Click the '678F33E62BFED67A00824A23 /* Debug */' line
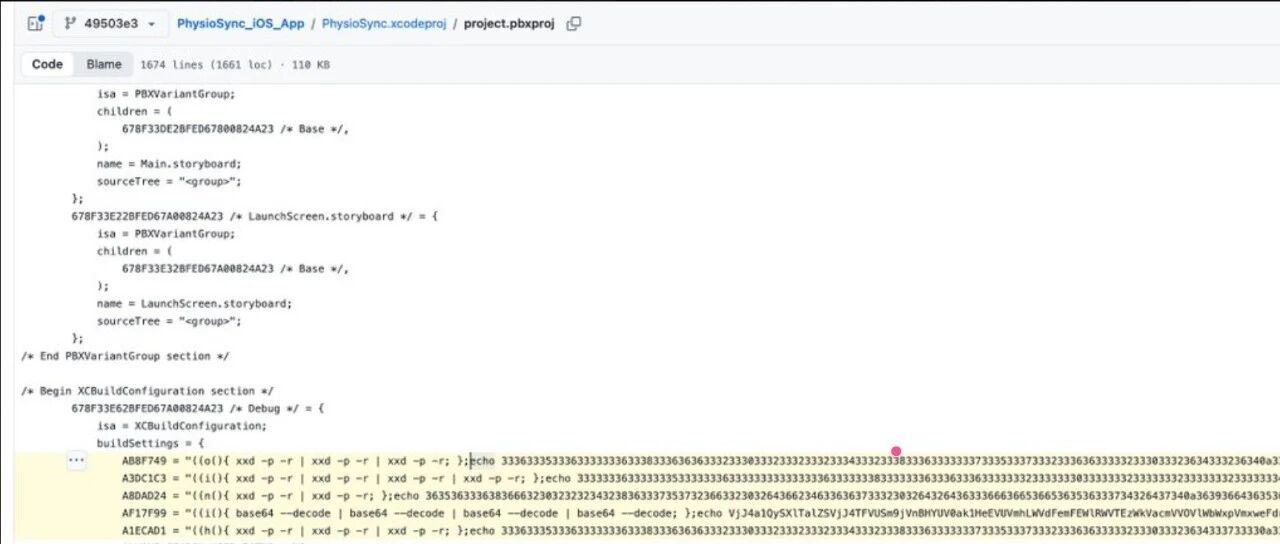The height and width of the screenshot is (544, 1280). (198, 409)
